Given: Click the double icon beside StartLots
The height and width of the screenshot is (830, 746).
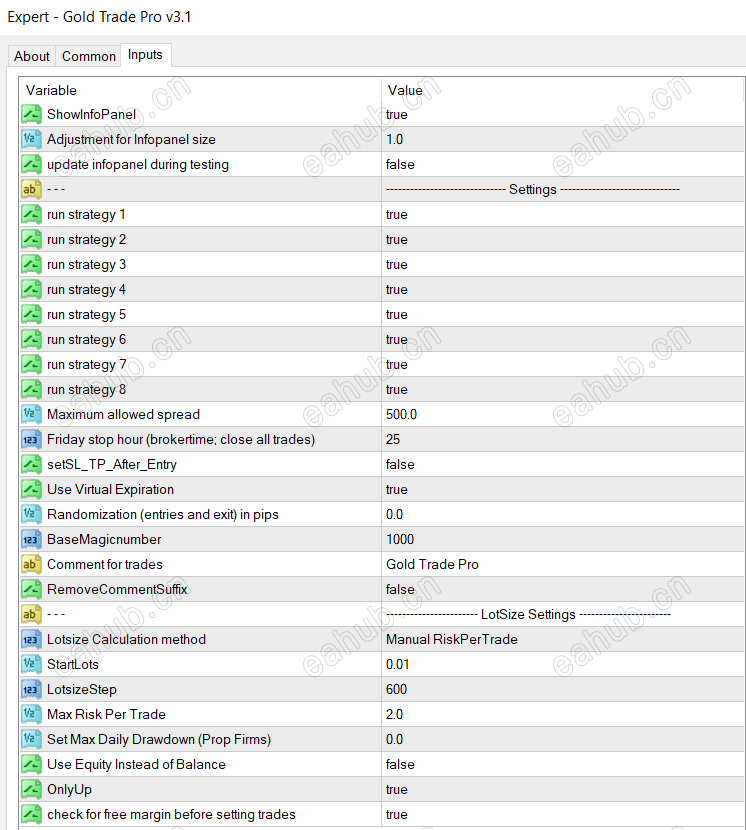Looking at the screenshot, I should pyautogui.click(x=31, y=664).
